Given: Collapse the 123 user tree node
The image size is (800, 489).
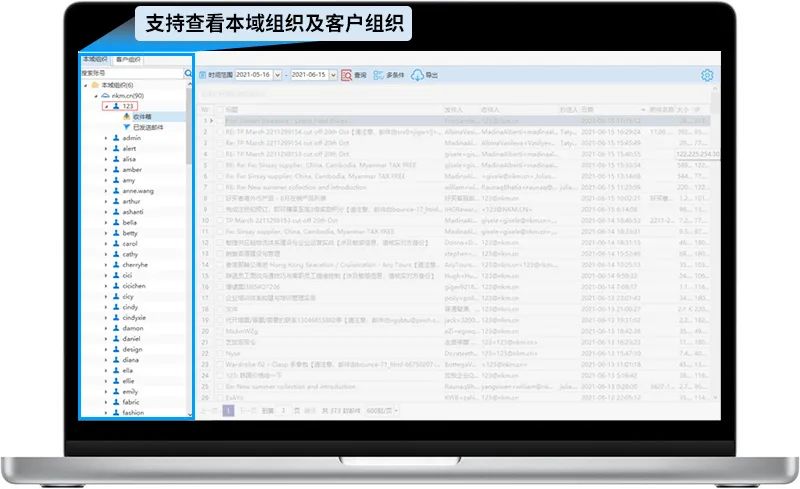Looking at the screenshot, I should click(106, 106).
